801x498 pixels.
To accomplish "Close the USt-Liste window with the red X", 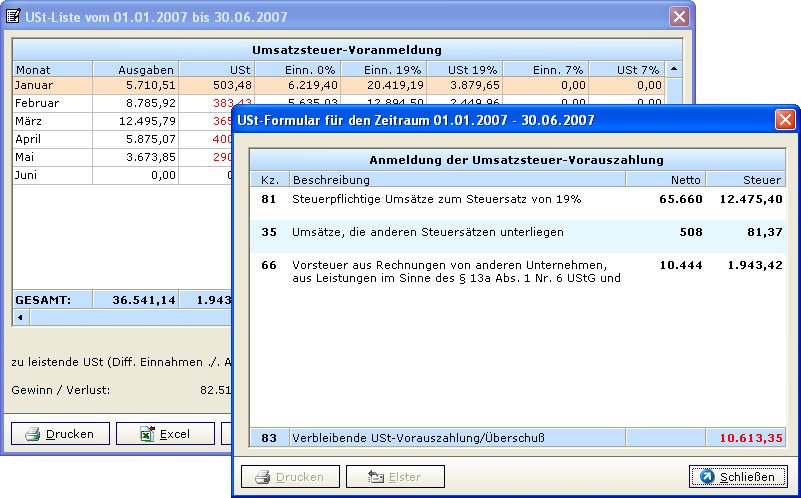I will coord(679,16).
